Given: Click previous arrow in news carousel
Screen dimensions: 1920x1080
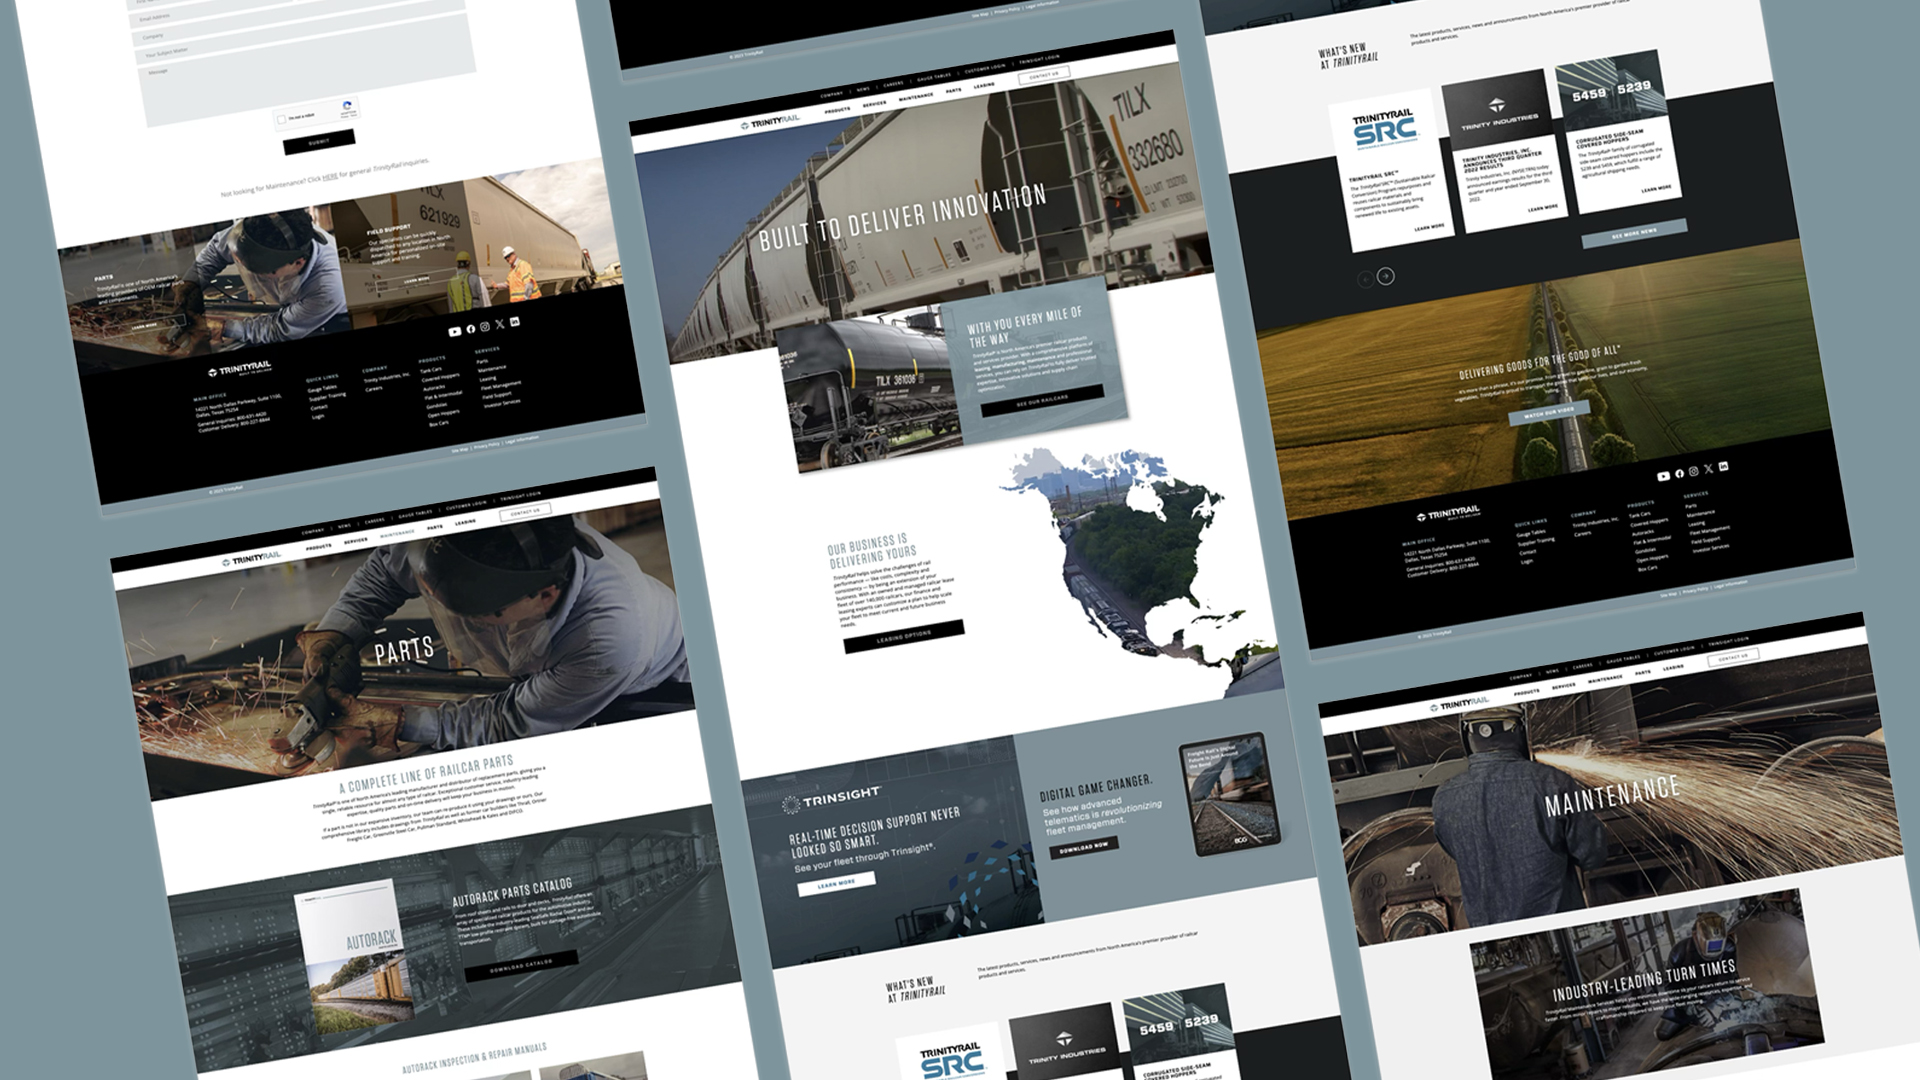Looking at the screenshot, I should point(1365,280).
